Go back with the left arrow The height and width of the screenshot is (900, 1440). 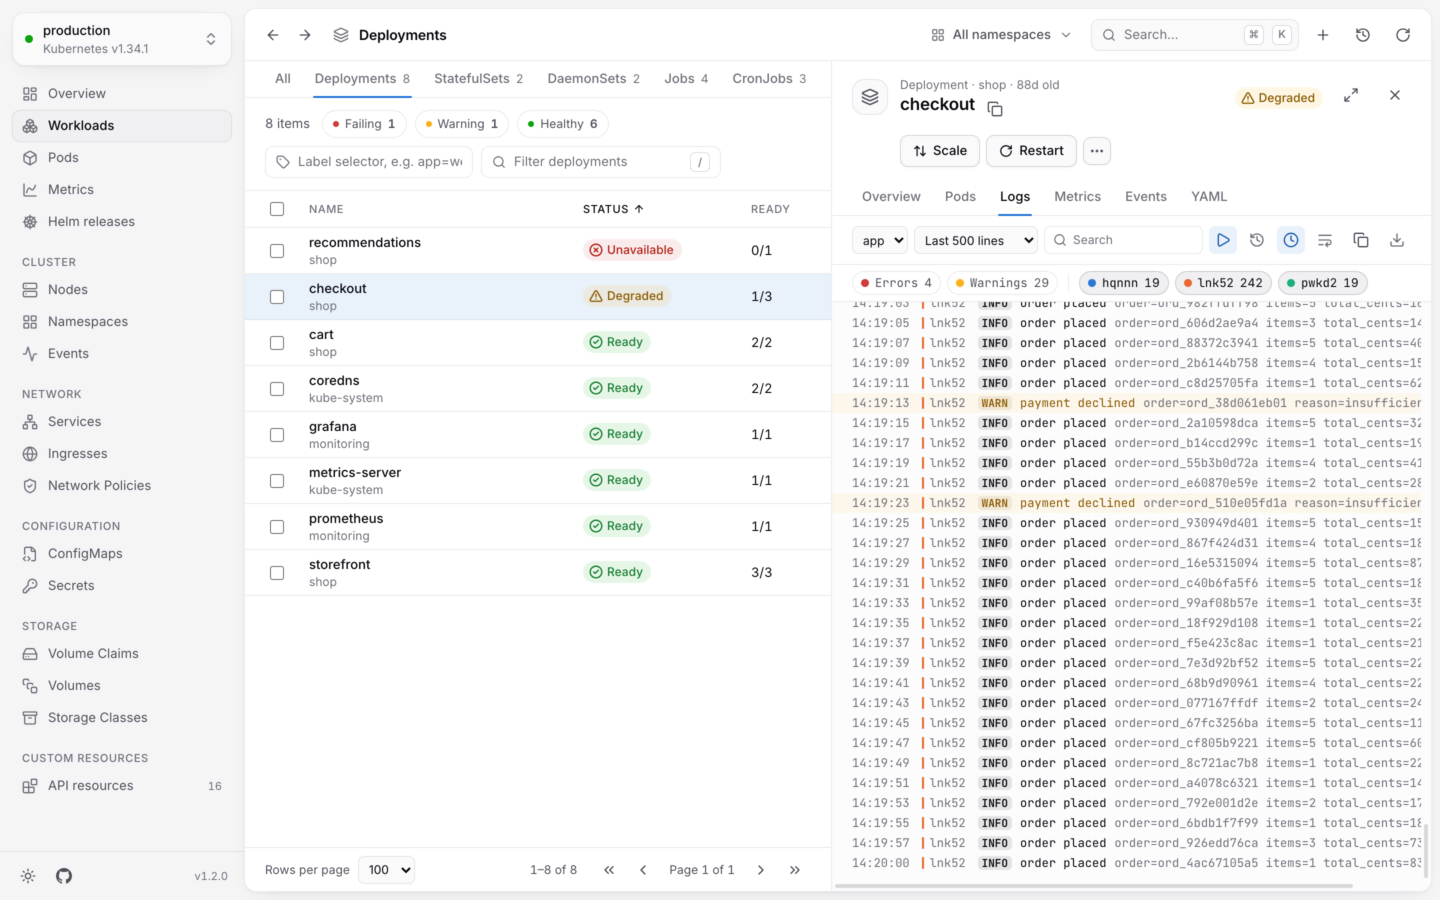tap(273, 35)
